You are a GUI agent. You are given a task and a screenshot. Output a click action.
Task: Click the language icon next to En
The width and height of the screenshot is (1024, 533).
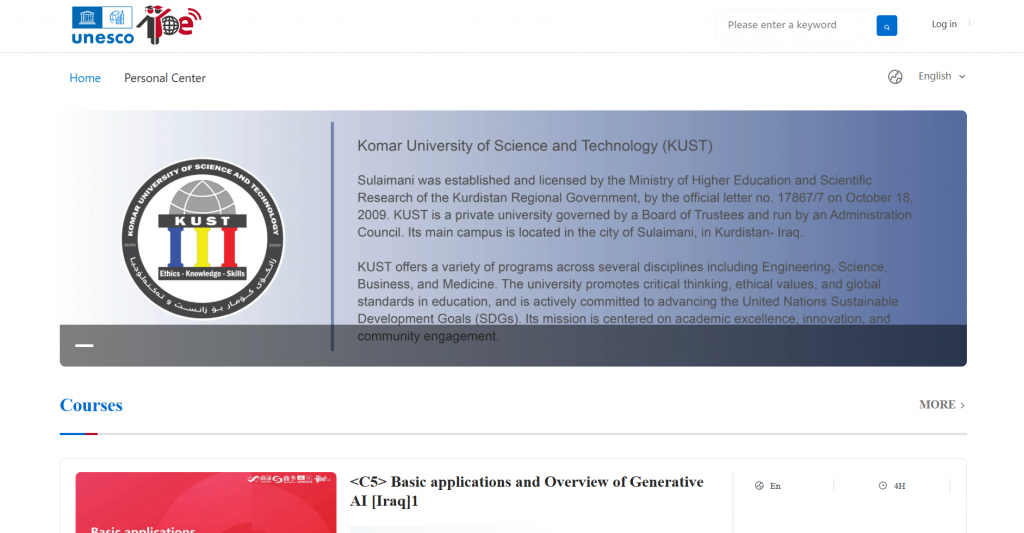(x=759, y=485)
